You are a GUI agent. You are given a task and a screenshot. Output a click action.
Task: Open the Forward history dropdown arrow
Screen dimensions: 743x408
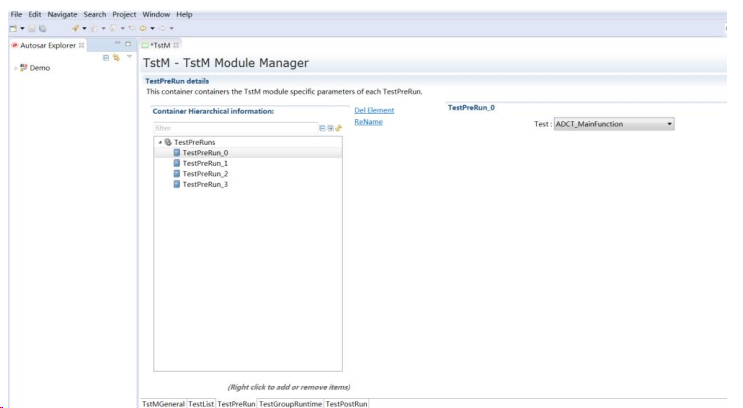pyautogui.click(x=172, y=28)
